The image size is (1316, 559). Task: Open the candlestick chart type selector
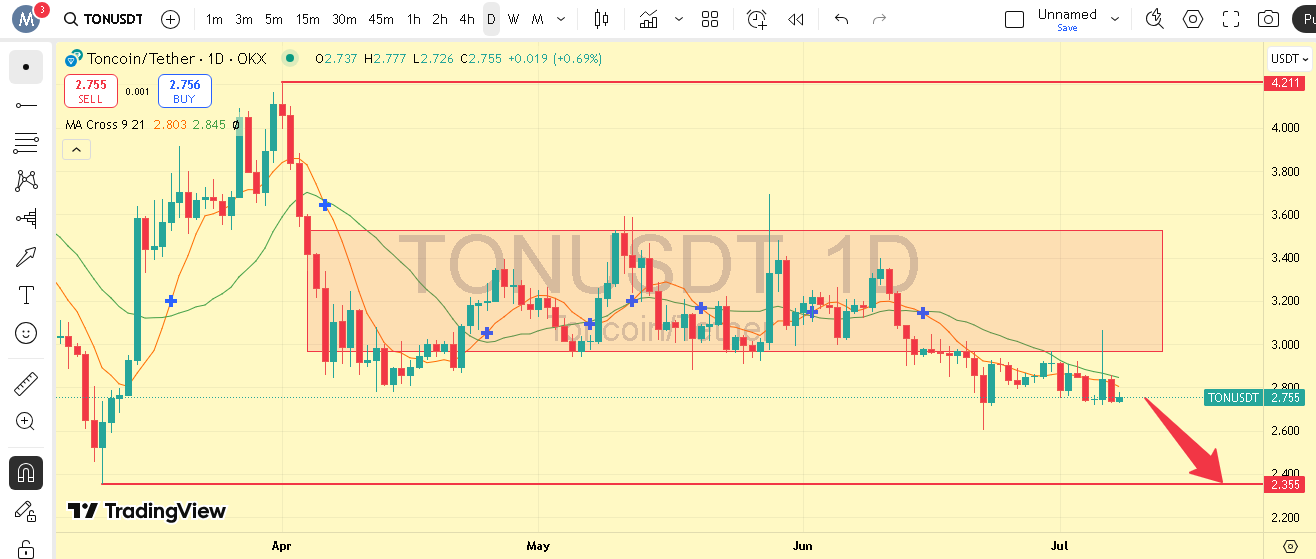pyautogui.click(x=601, y=19)
